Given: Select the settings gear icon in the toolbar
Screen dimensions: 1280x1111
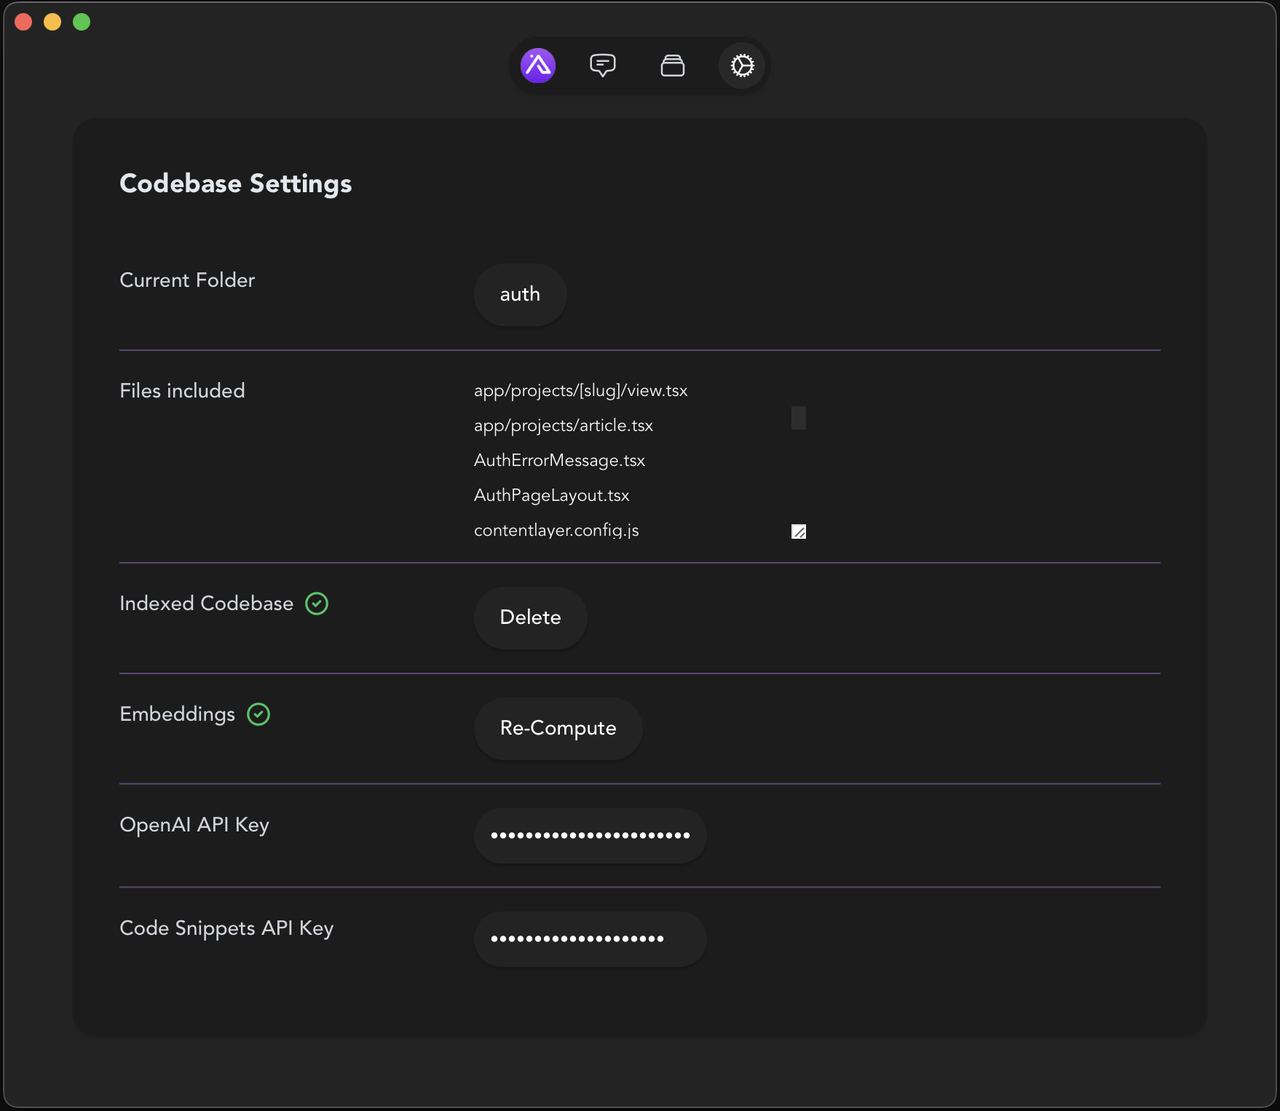Looking at the screenshot, I should [x=741, y=65].
